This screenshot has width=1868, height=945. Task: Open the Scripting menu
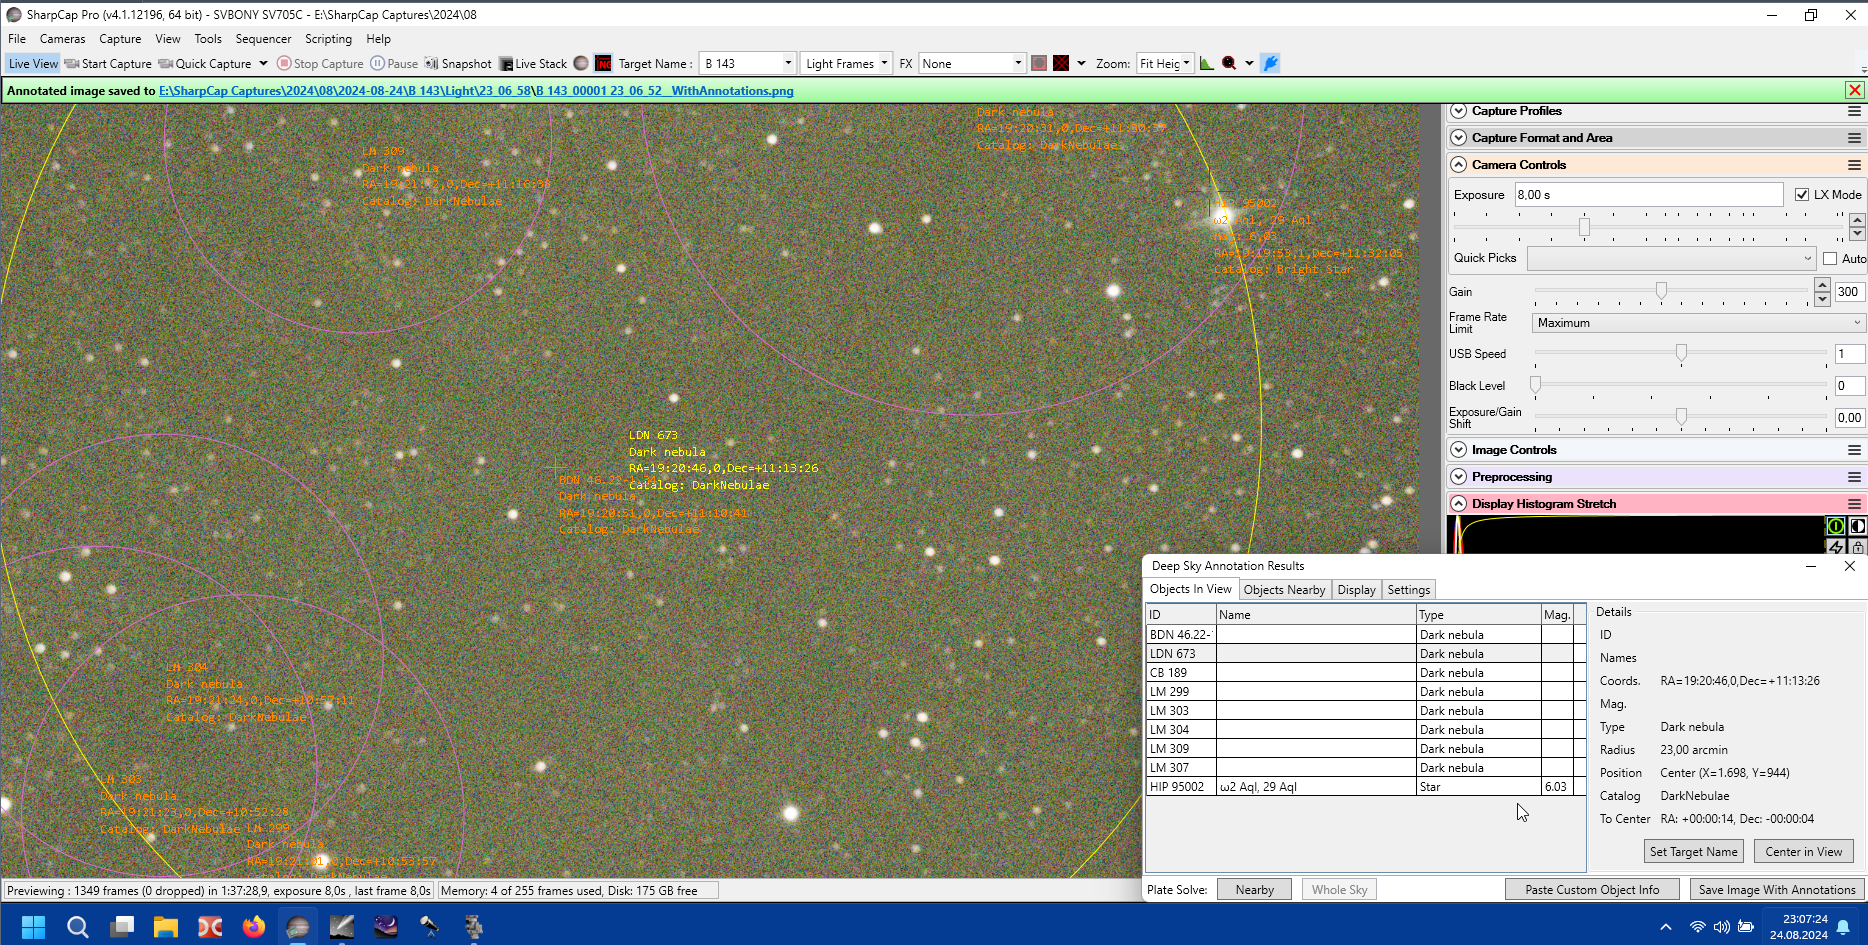pyautogui.click(x=328, y=39)
